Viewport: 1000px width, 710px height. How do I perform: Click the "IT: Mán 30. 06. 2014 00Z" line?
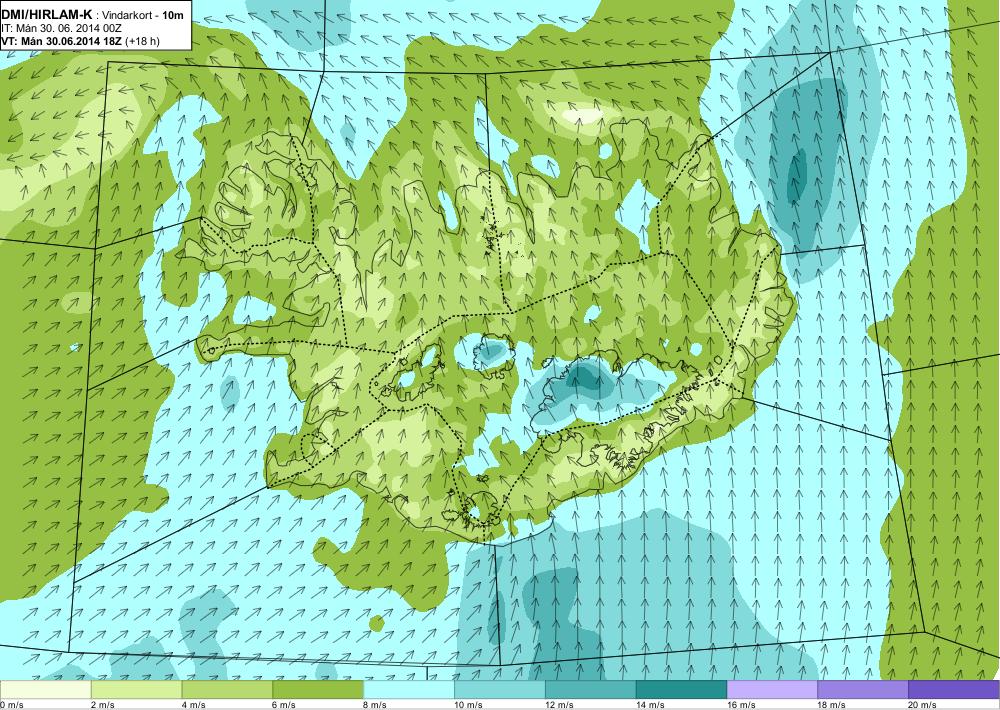pos(61,28)
